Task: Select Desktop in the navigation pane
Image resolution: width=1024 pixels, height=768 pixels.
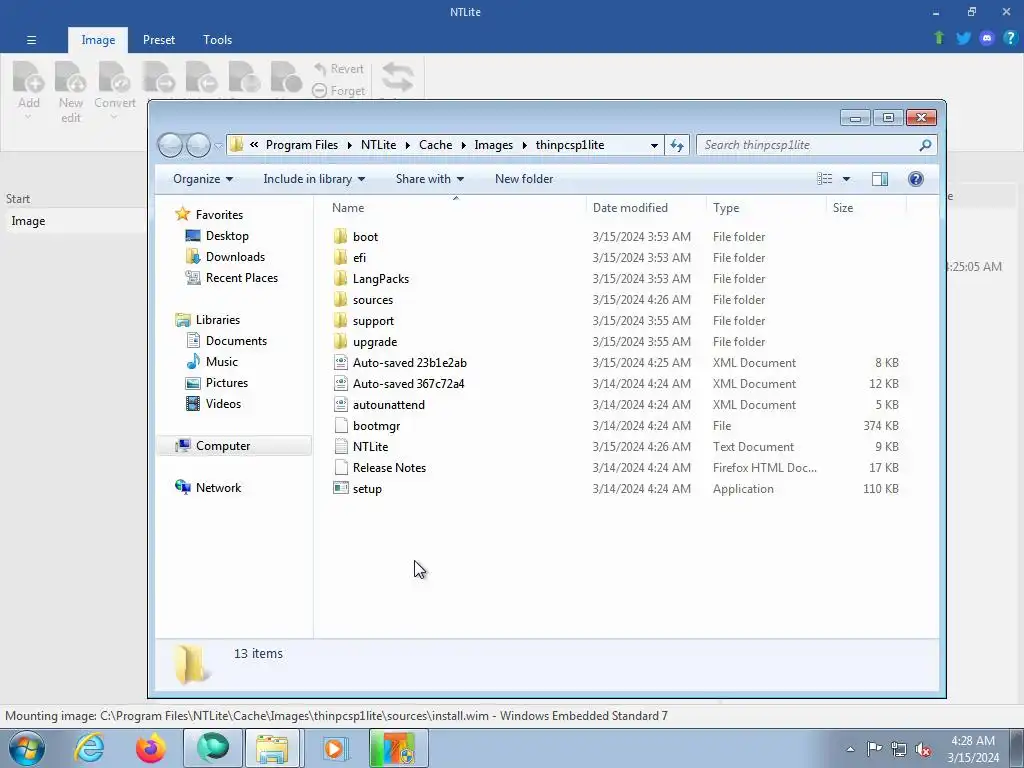Action: click(x=217, y=236)
